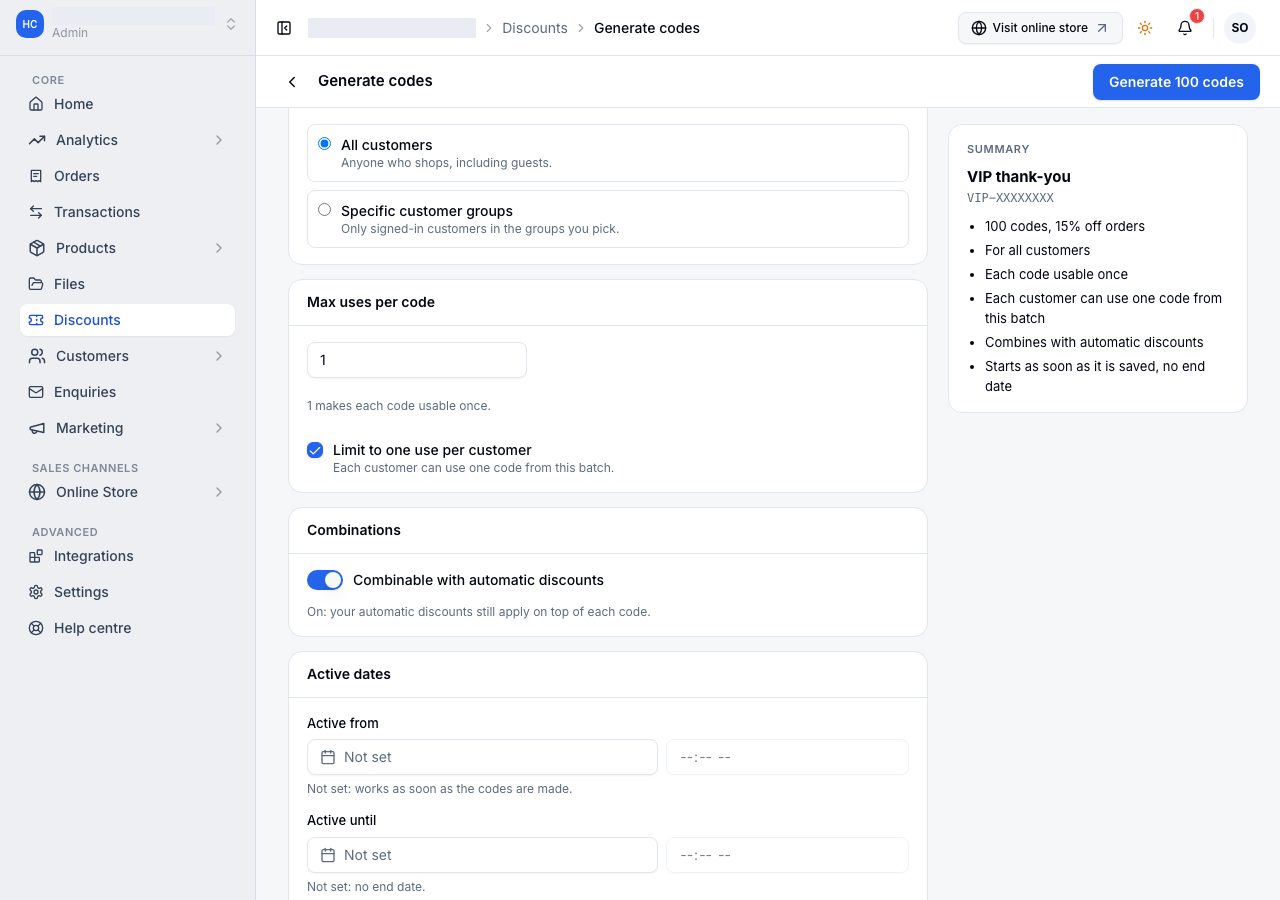The height and width of the screenshot is (900, 1280).
Task: Click Visit online store button
Action: pyautogui.click(x=1040, y=28)
